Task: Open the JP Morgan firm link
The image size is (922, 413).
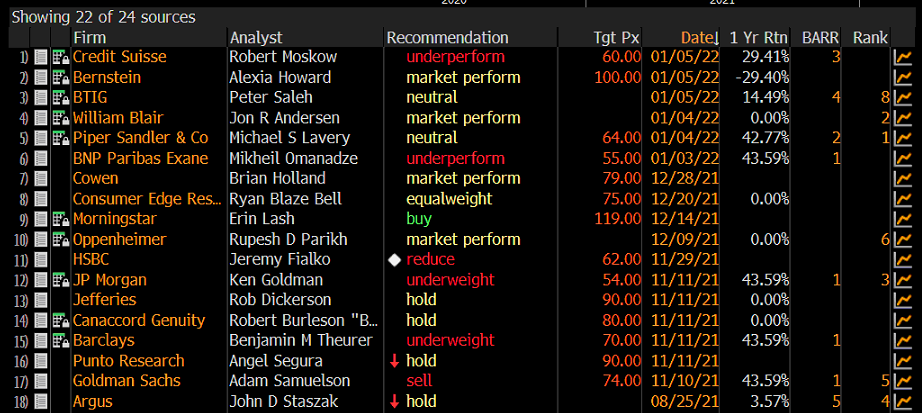Action: click(x=109, y=281)
